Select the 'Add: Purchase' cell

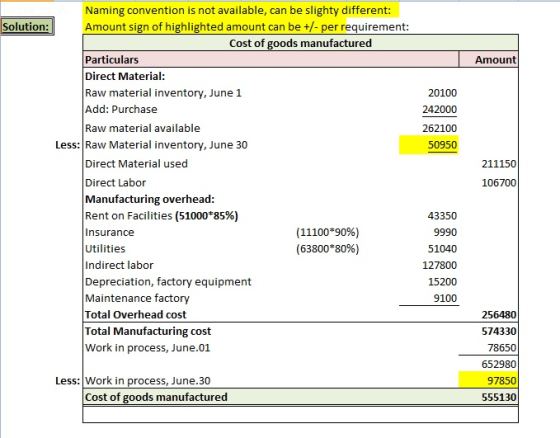(x=121, y=109)
